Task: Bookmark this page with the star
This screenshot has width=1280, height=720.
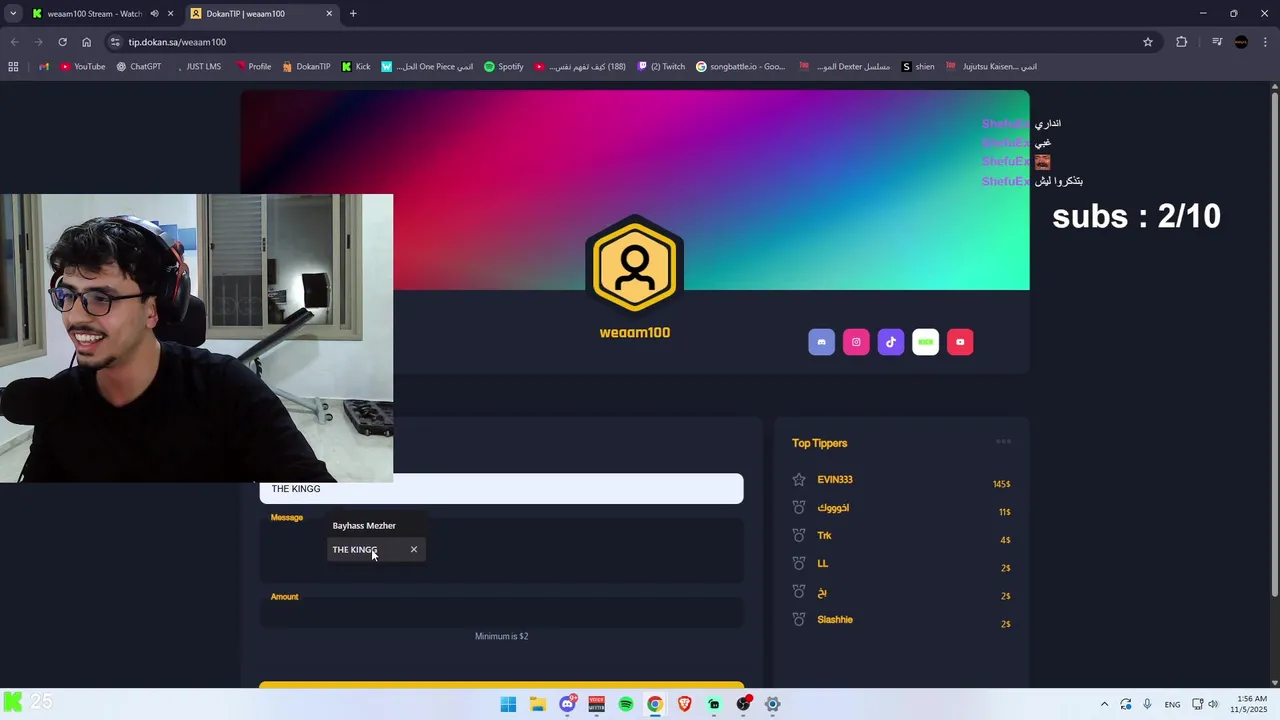Action: pos(1148,42)
